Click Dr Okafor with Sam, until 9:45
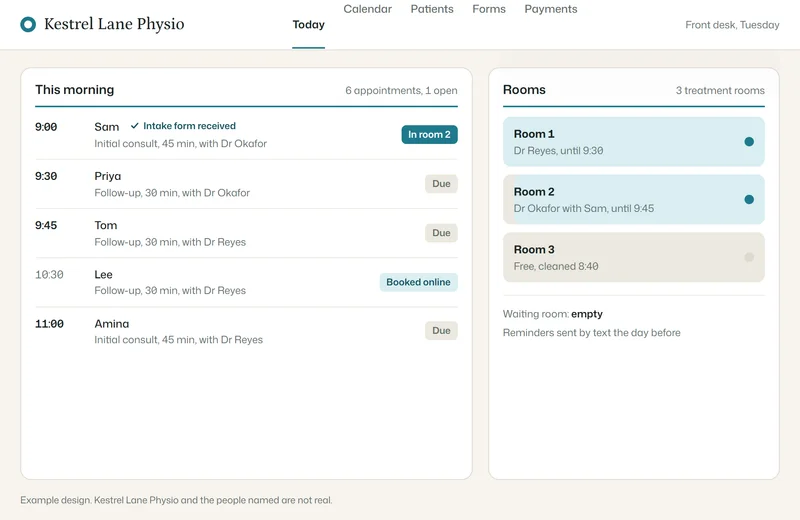800x520 pixels. [584, 208]
